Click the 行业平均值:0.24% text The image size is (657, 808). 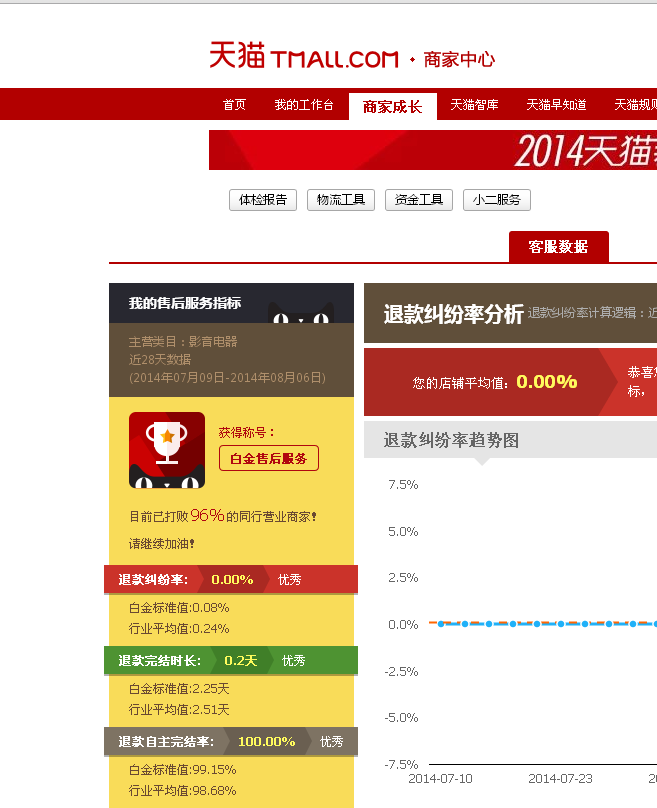pyautogui.click(x=179, y=629)
